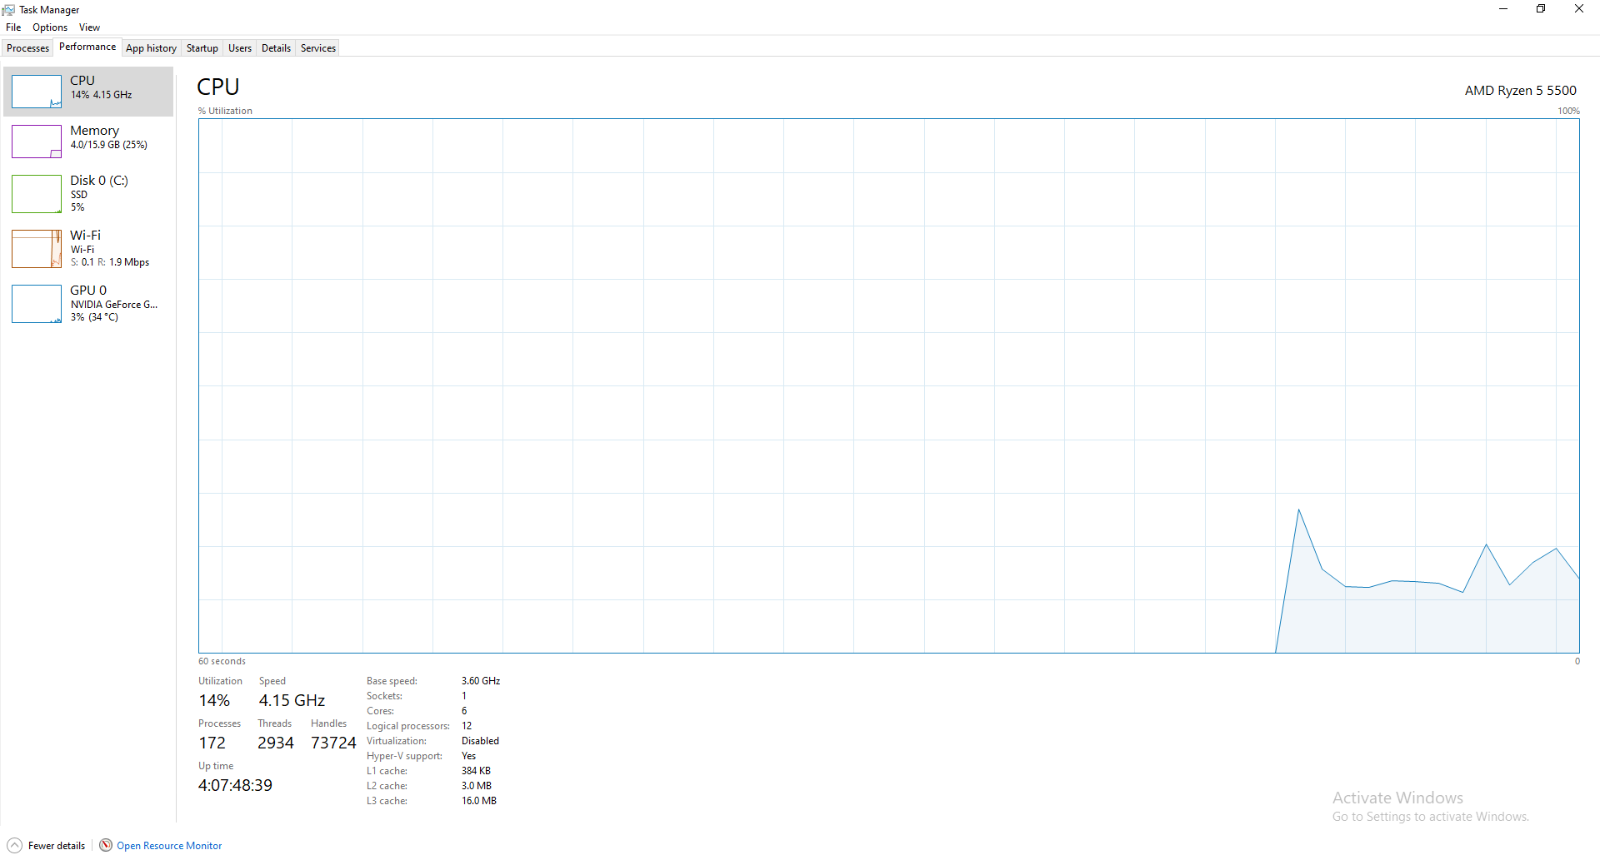Open the View menu
The height and width of the screenshot is (860, 1600).
89,27
